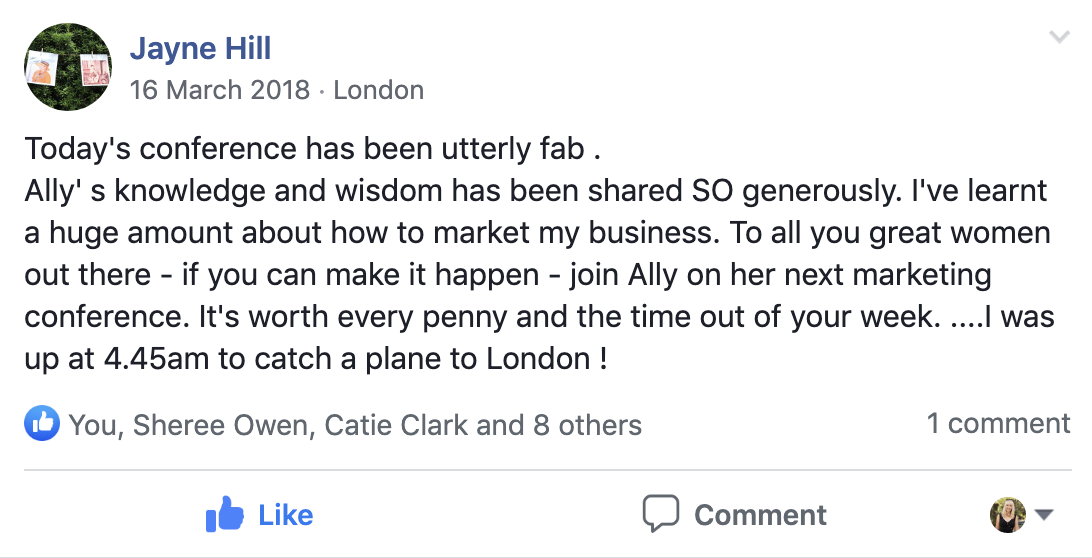Expand the dropdown arrow beside small avatar
Screen dimensions: 1092x558
[1043, 515]
